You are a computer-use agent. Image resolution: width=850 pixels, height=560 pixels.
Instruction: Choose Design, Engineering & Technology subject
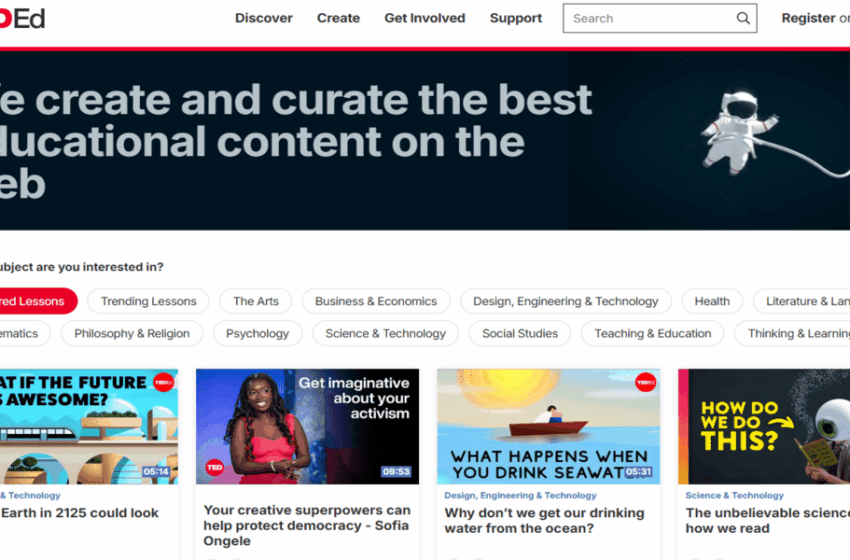tap(565, 301)
